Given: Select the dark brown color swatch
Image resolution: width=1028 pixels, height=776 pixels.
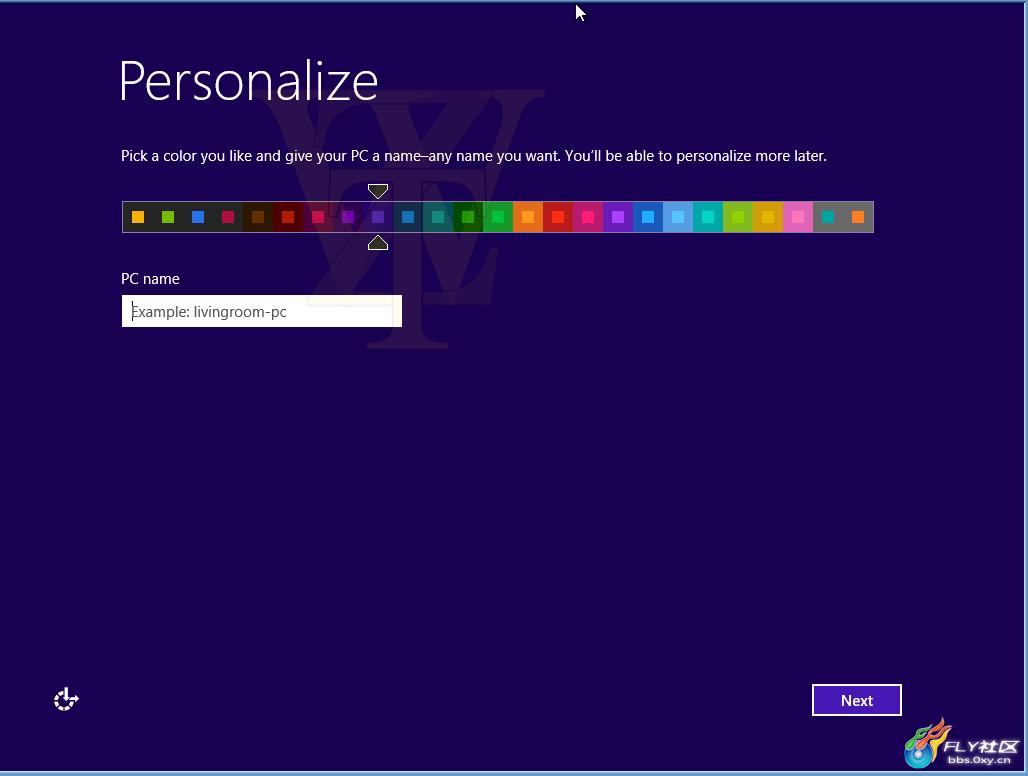Looking at the screenshot, I should [x=258, y=217].
